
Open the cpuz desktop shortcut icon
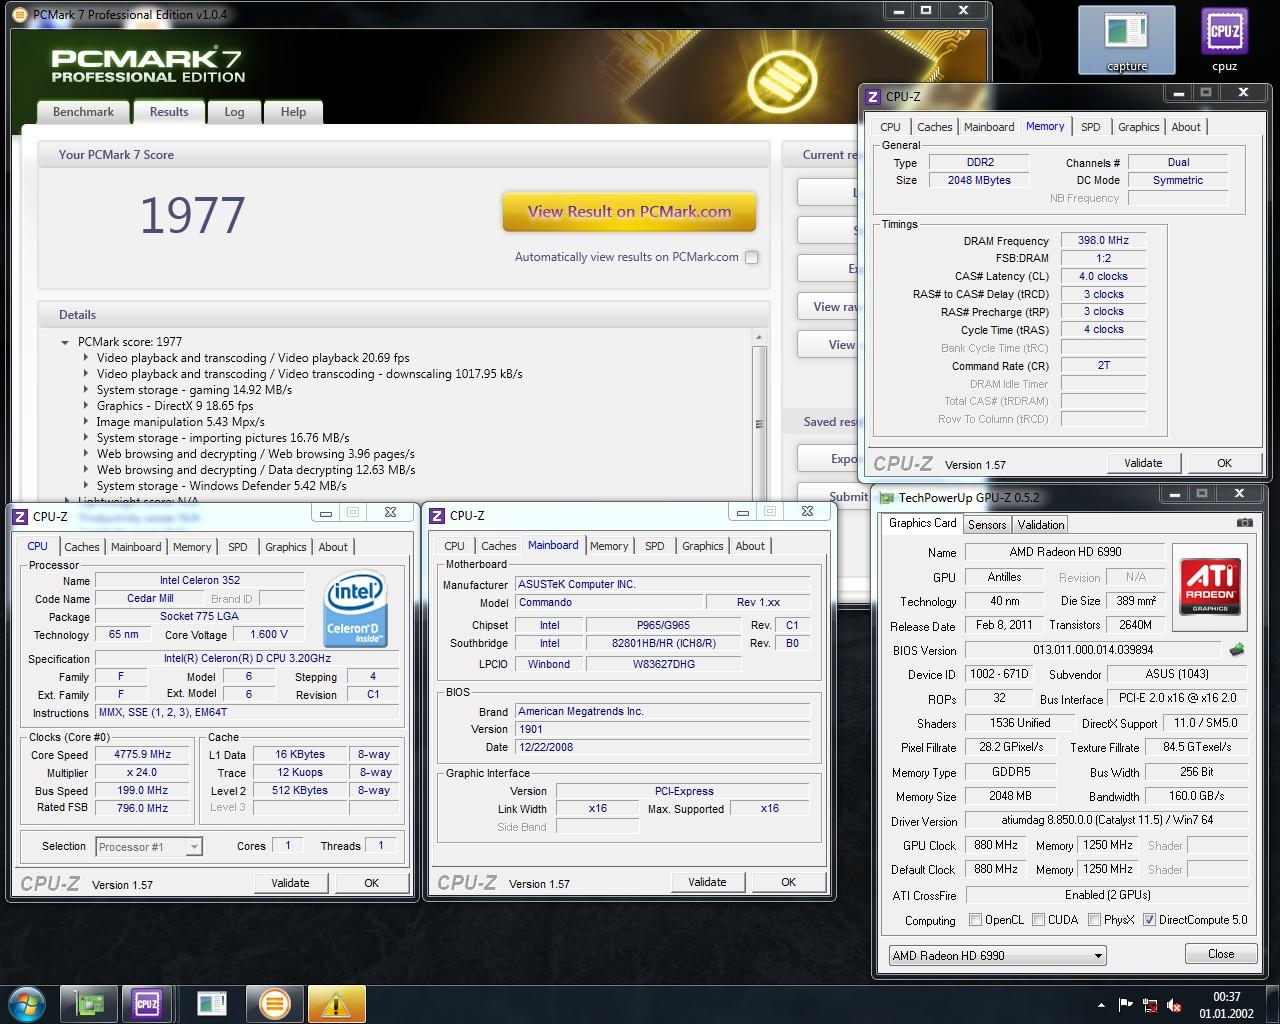coord(1224,40)
